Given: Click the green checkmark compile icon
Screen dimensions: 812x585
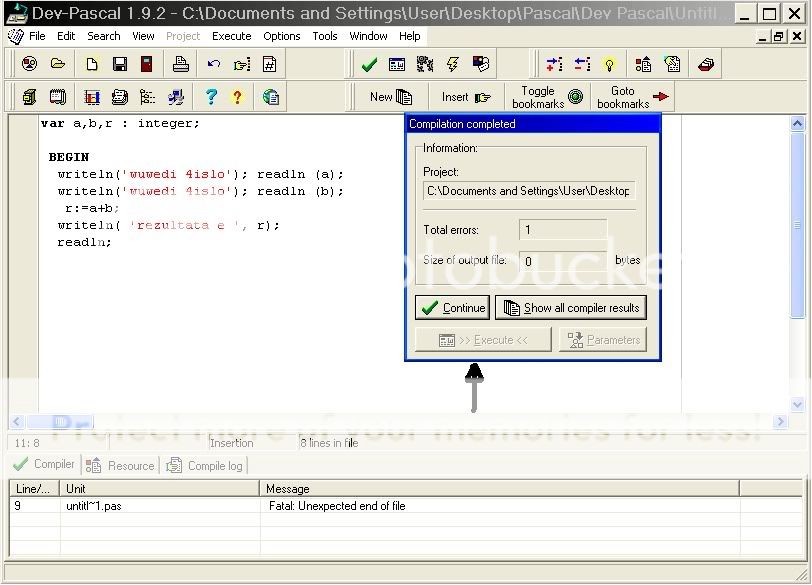Looking at the screenshot, I should pyautogui.click(x=369, y=64).
